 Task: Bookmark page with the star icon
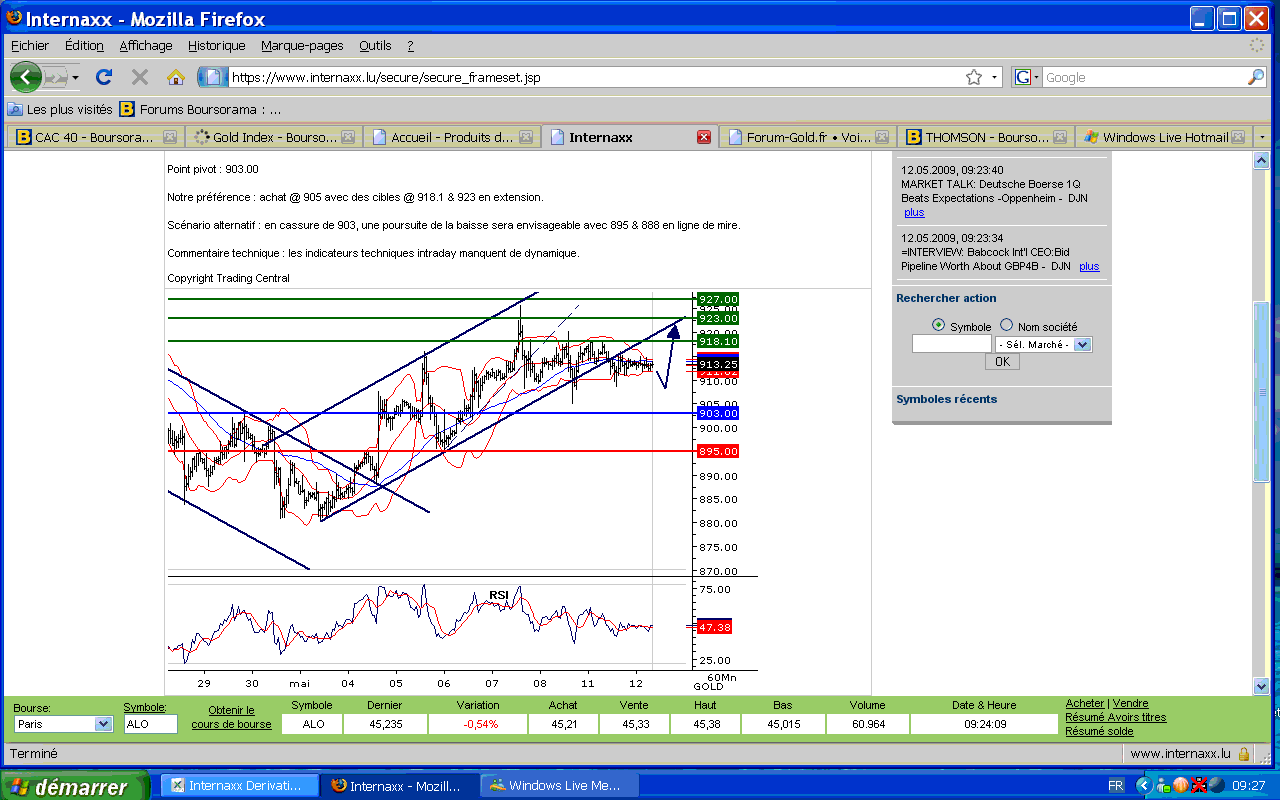973,77
